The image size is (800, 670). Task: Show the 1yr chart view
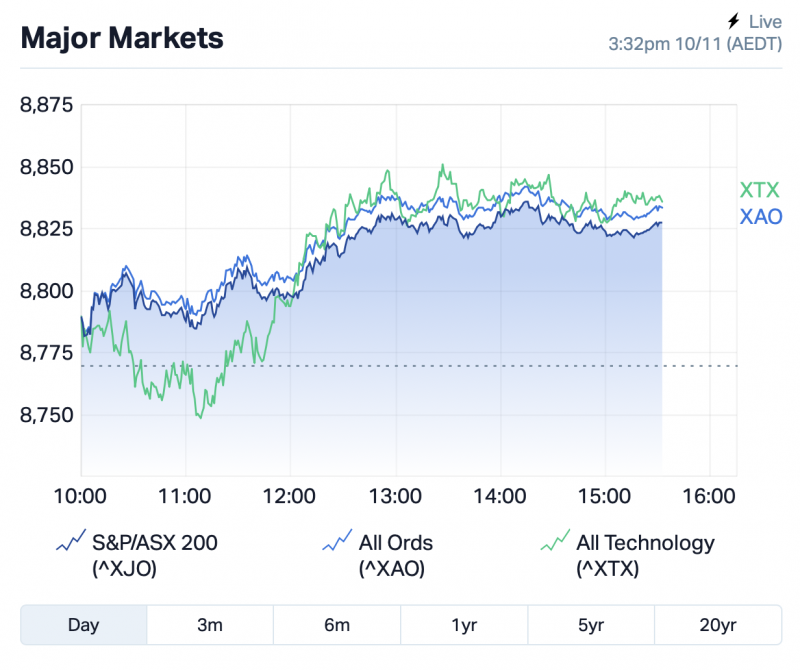(x=464, y=625)
